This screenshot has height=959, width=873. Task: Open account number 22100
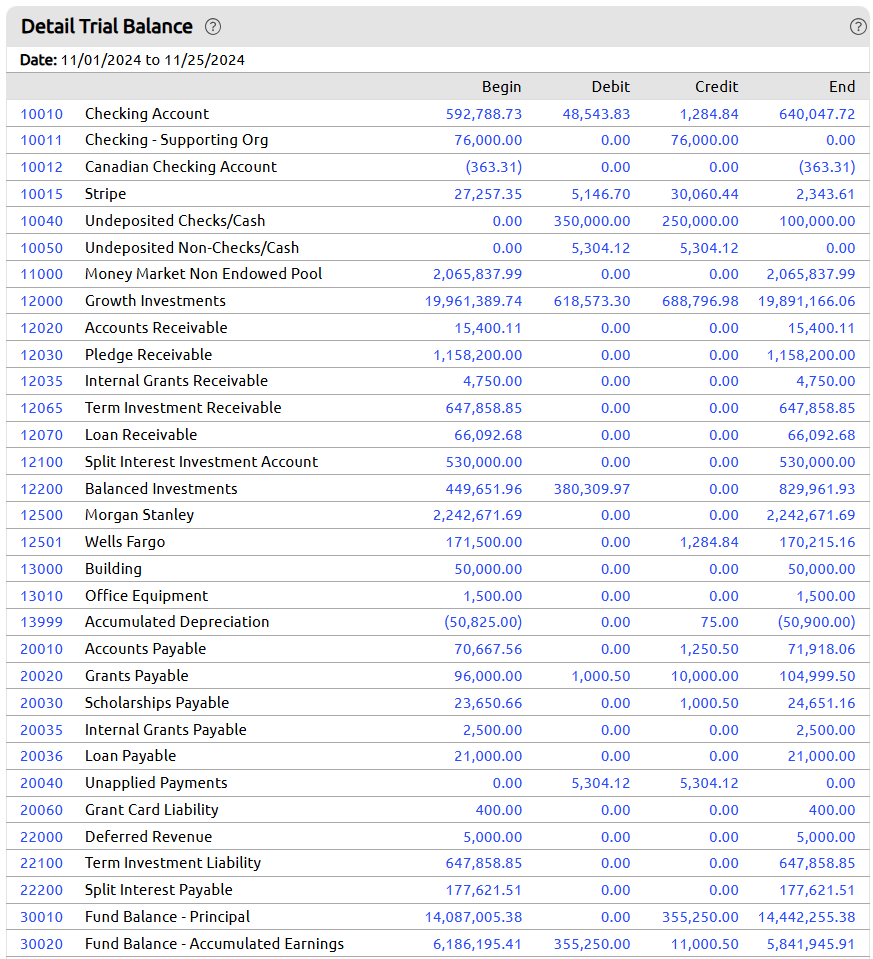42,864
